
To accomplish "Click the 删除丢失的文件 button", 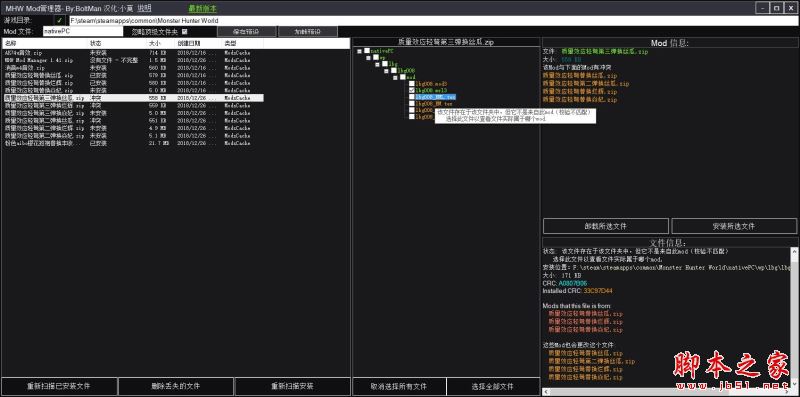I will click(176, 386).
